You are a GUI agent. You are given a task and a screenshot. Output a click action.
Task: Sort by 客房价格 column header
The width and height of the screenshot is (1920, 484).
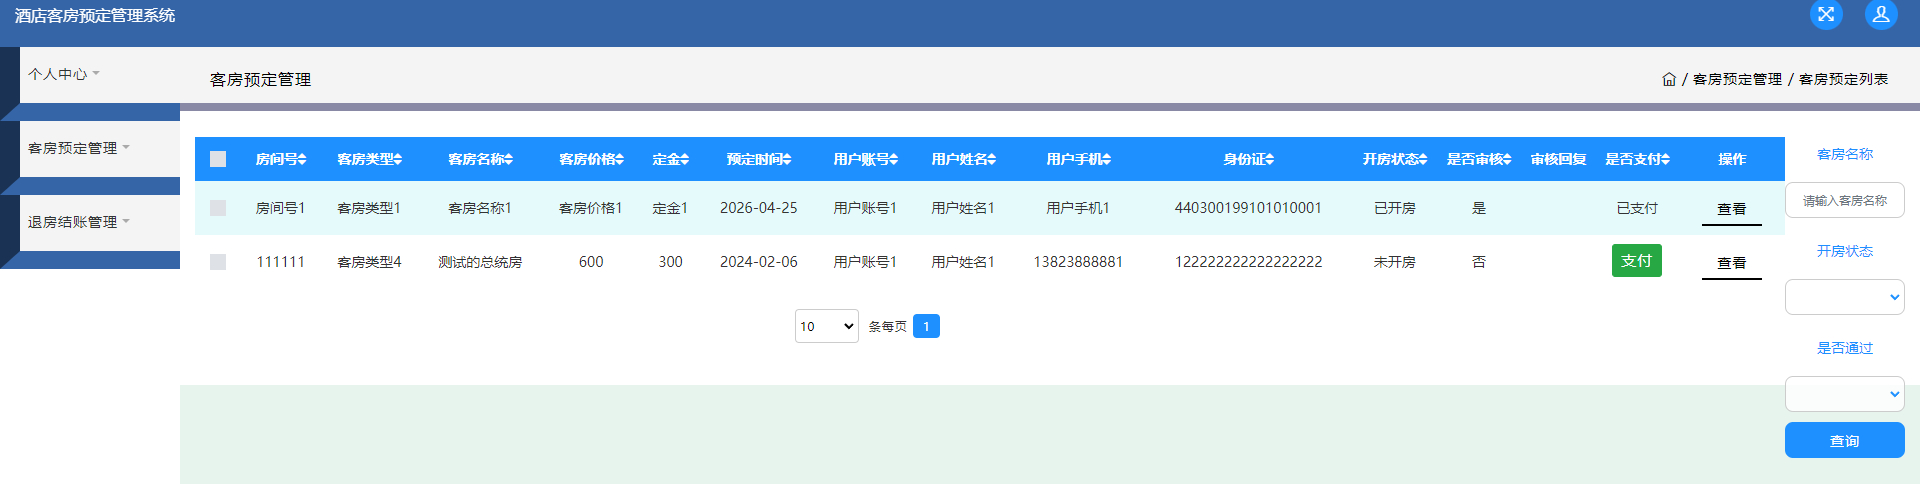591,159
